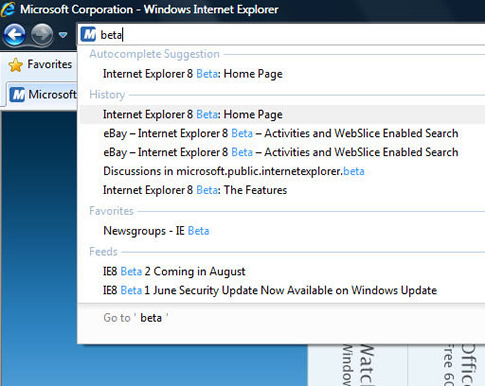Click the Microsoft tab's M favicon

click(17, 95)
